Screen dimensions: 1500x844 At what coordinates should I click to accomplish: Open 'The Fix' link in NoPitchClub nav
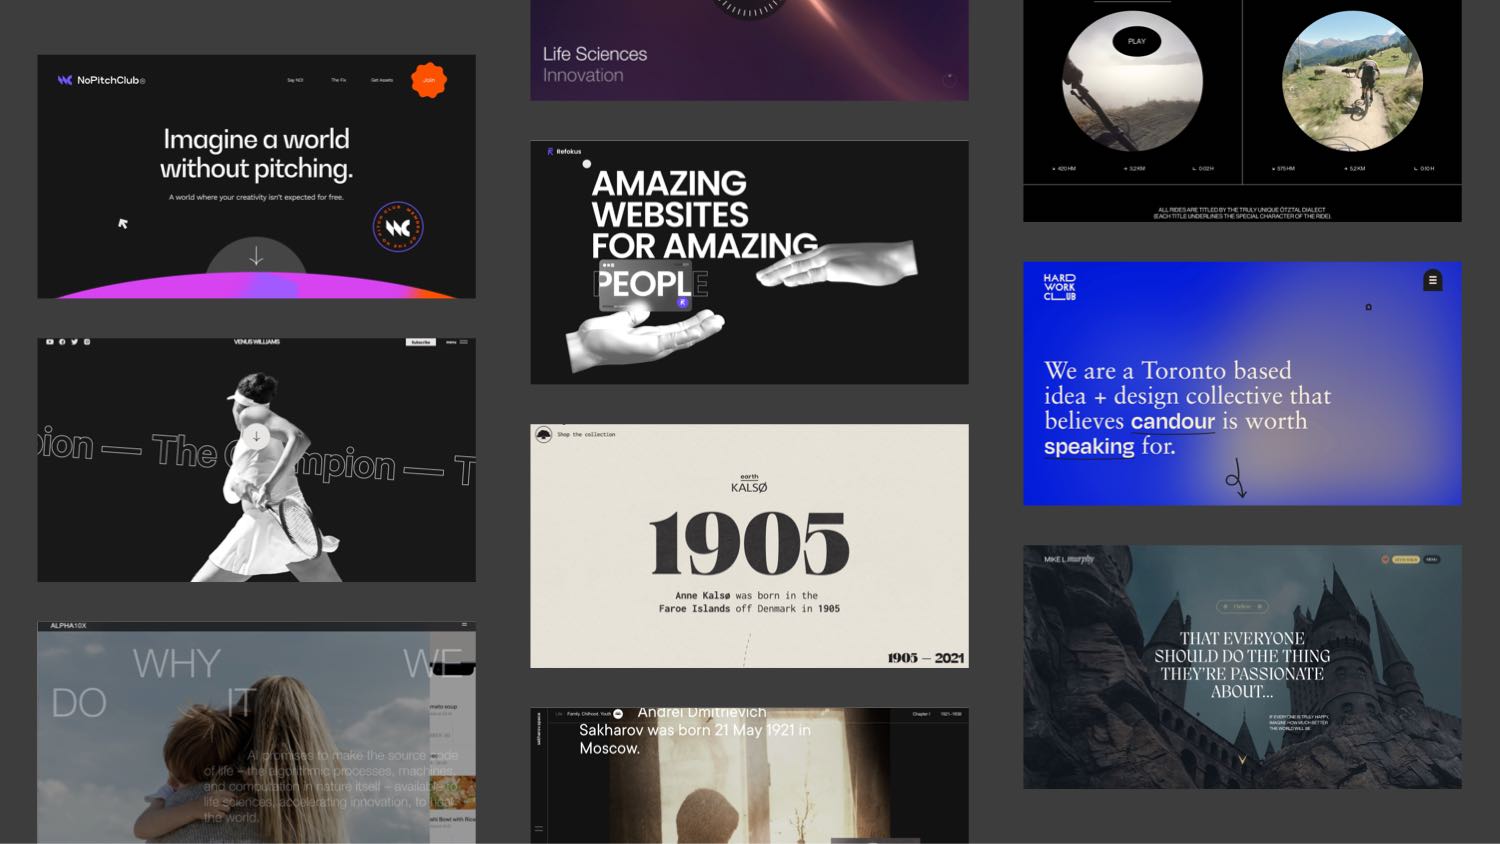[x=338, y=80]
